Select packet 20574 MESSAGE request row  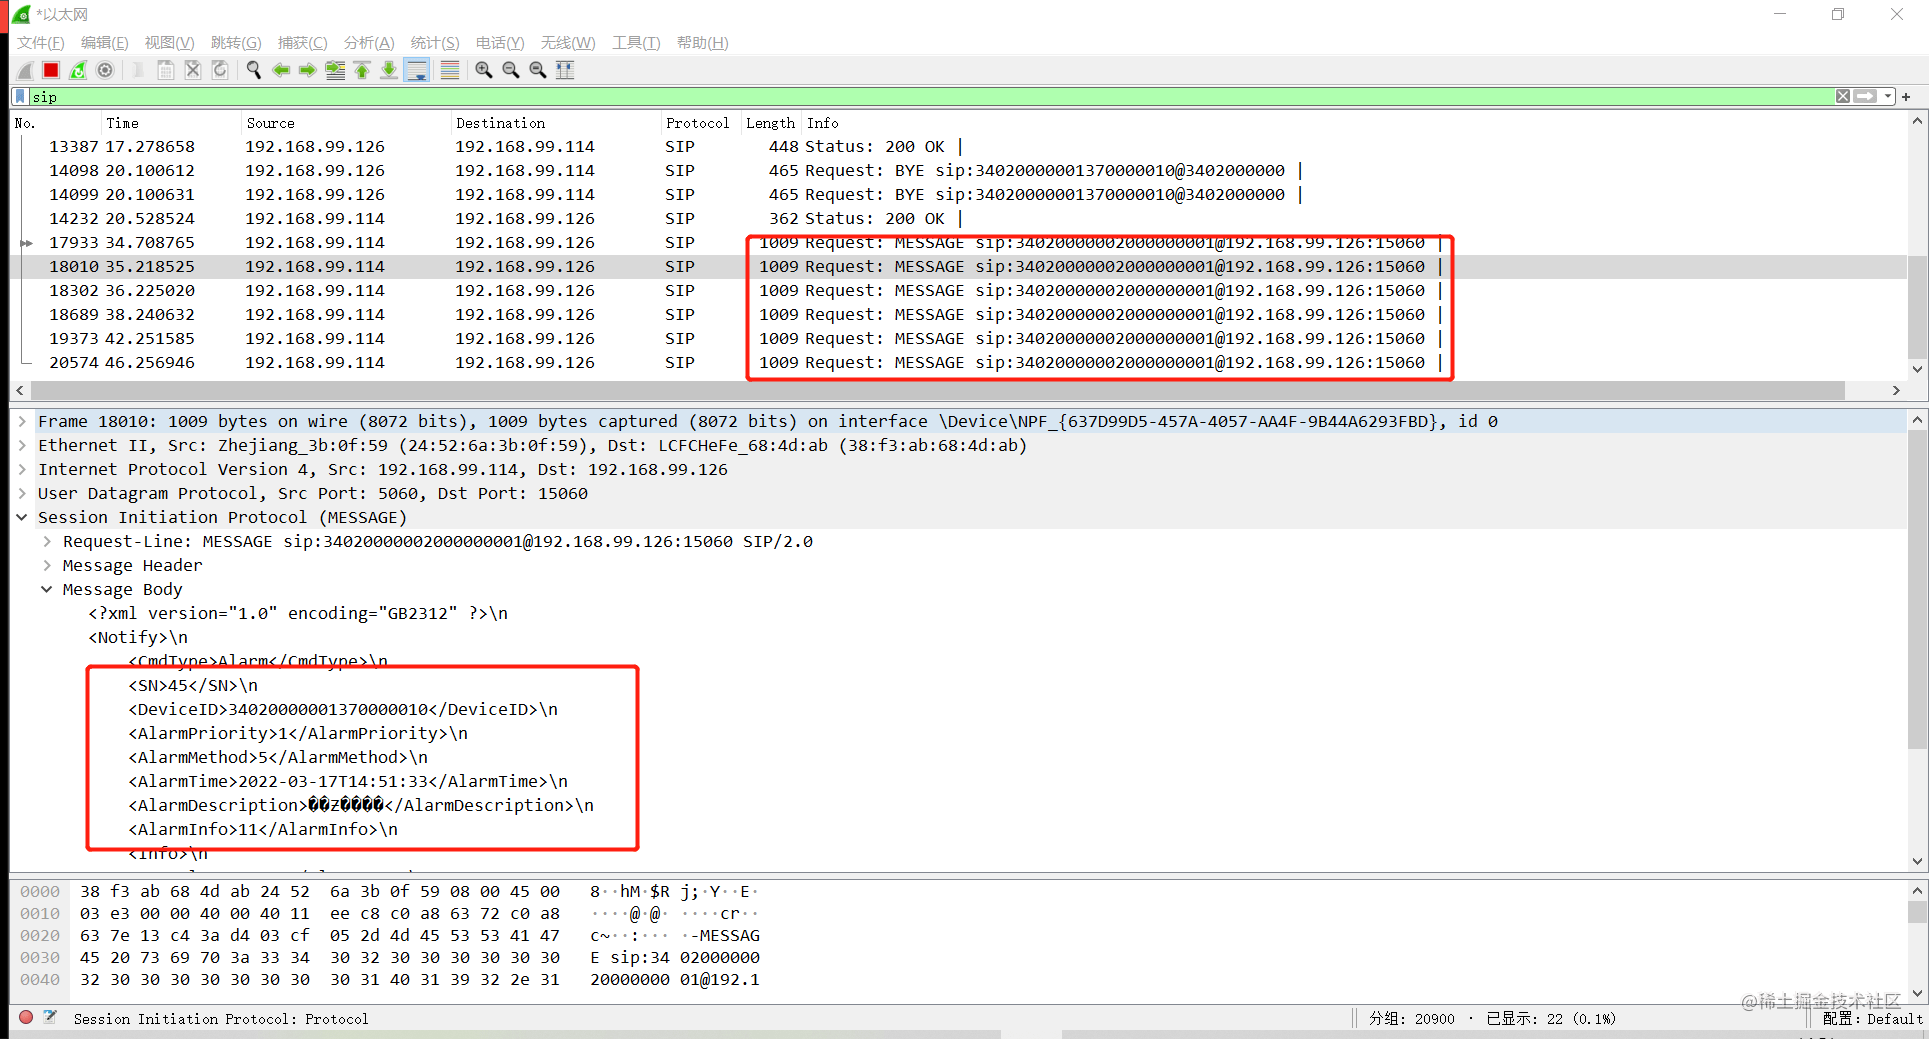tap(958, 363)
